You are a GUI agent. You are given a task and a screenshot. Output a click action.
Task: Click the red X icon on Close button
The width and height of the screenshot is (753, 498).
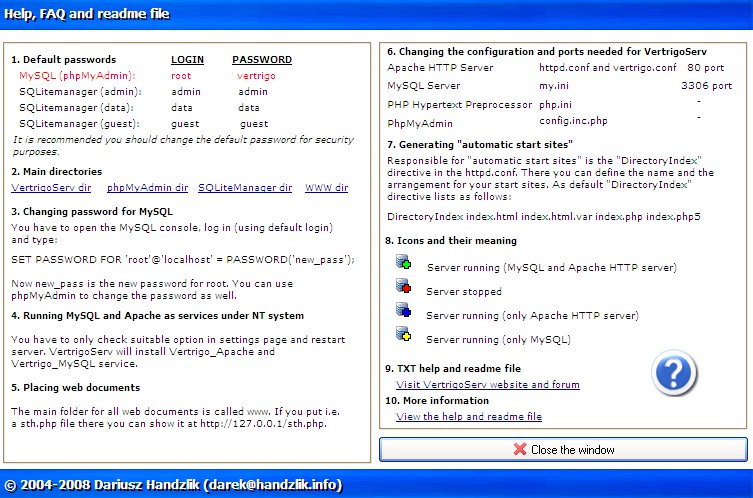click(520, 449)
